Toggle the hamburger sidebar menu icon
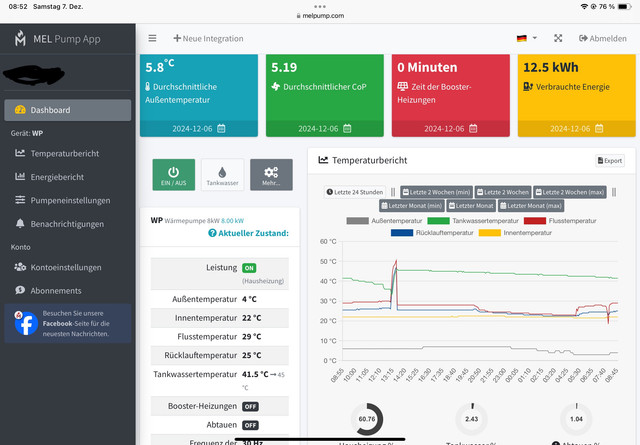640x445 pixels. click(152, 38)
